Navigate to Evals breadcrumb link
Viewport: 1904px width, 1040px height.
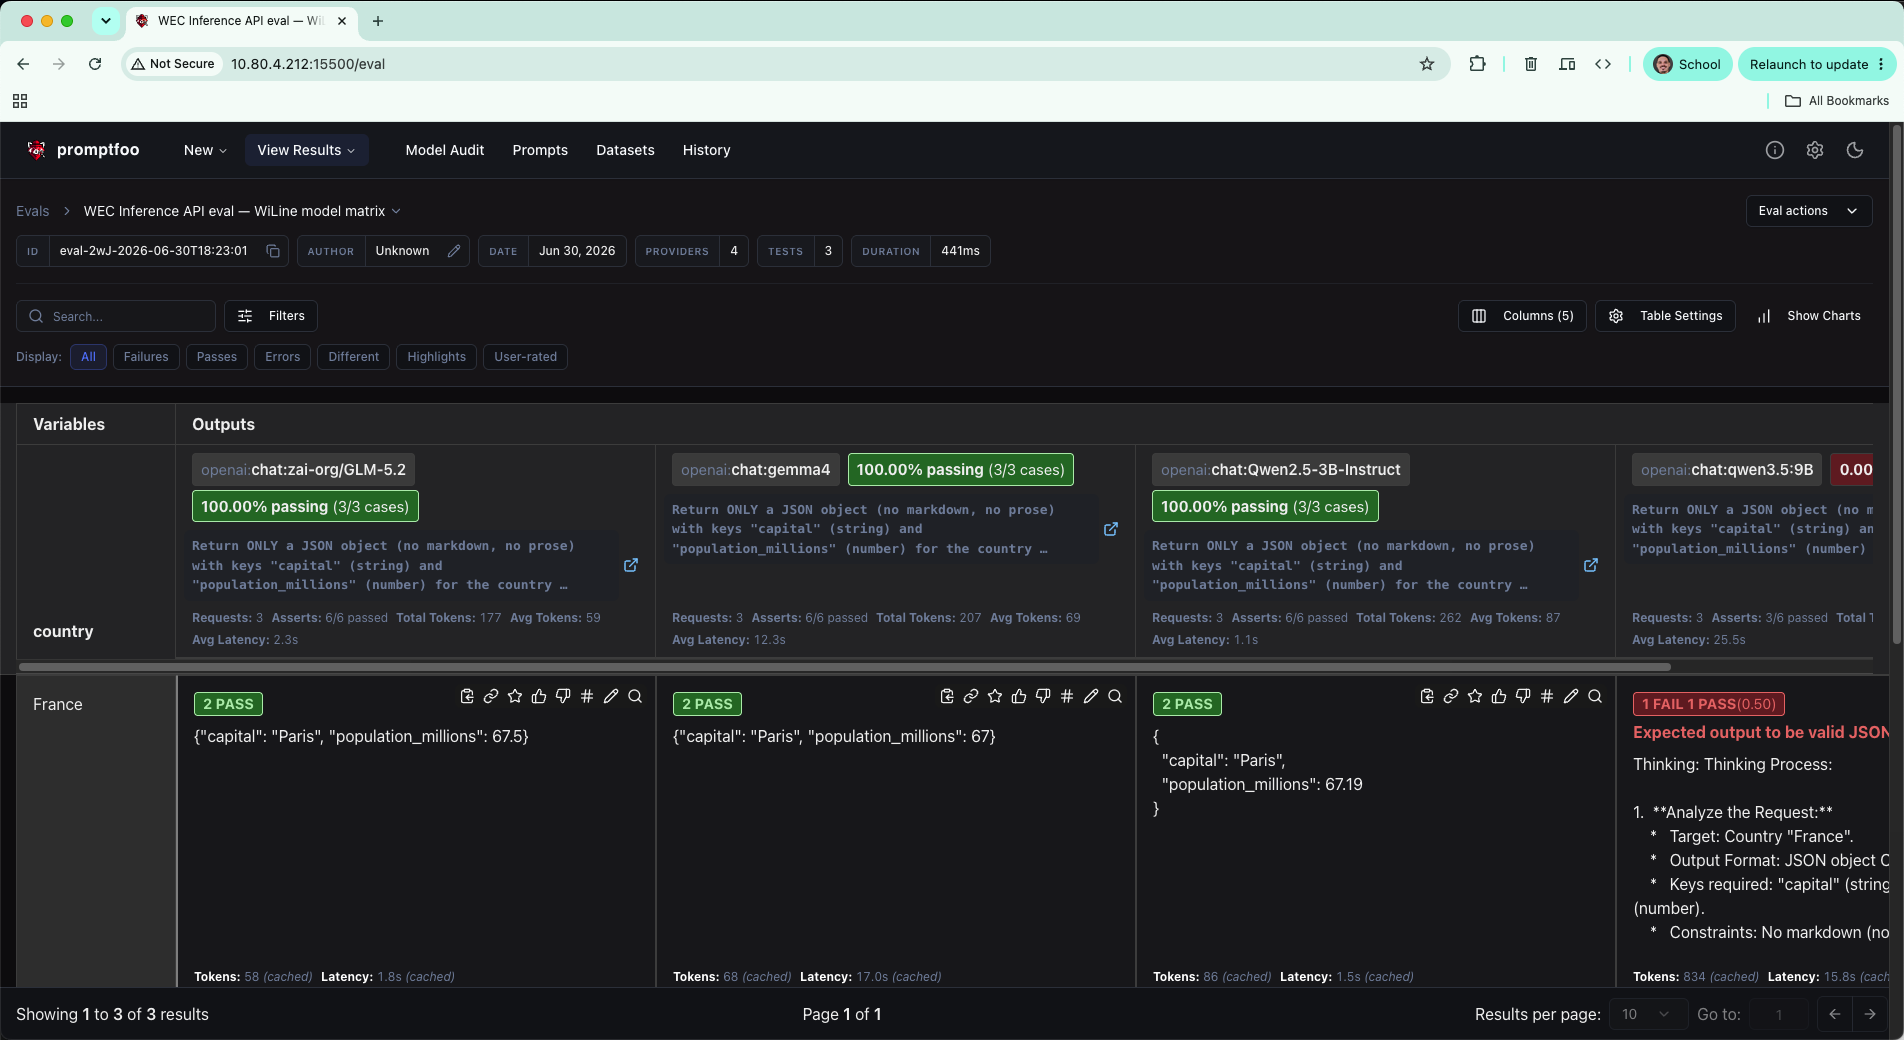pos(32,211)
